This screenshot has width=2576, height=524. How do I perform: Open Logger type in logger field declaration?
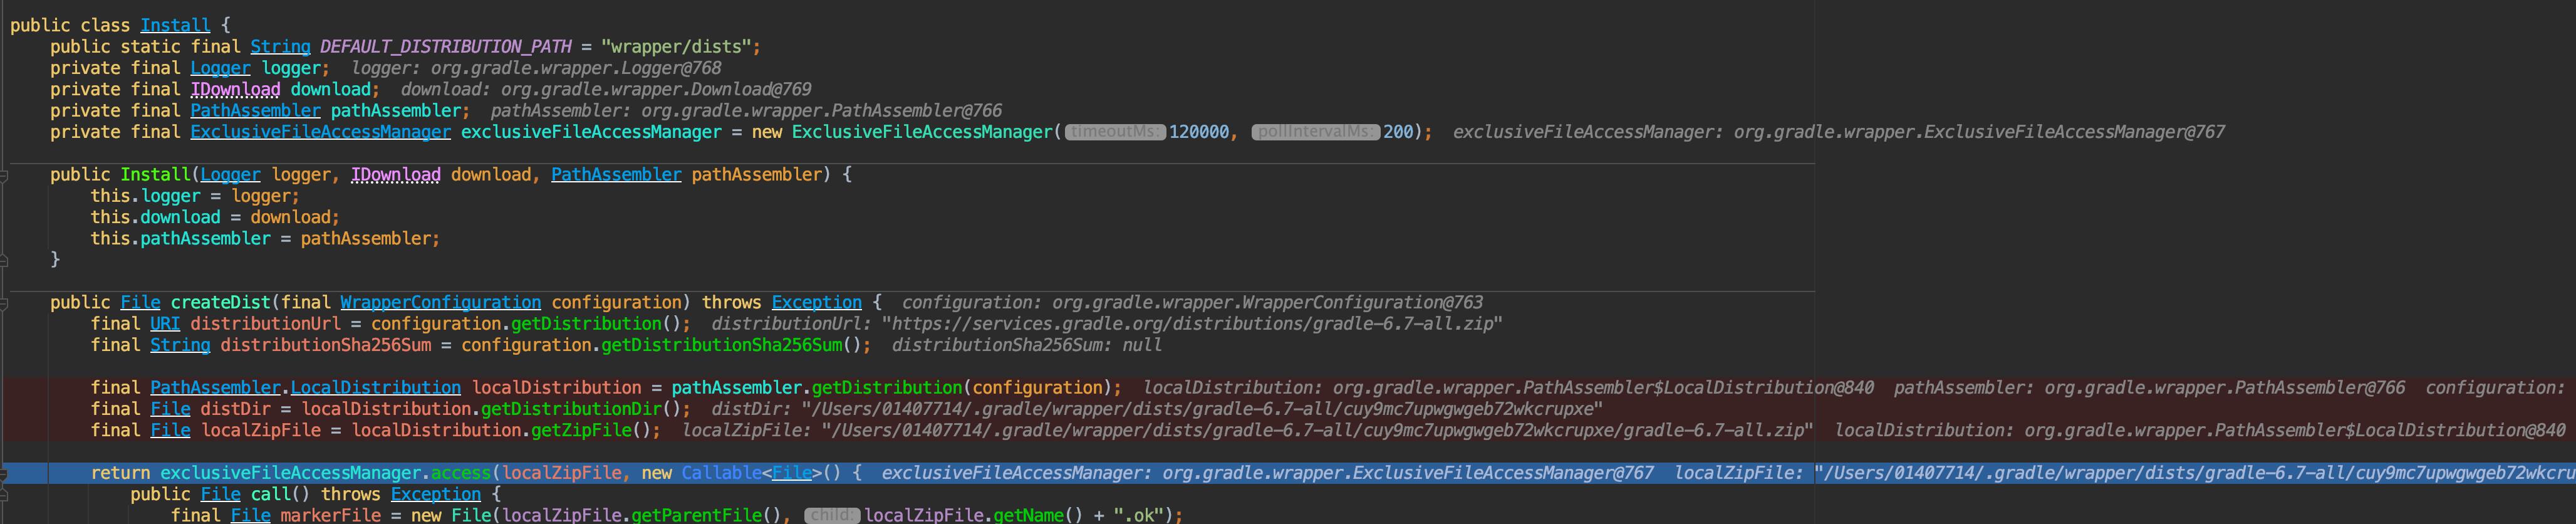pyautogui.click(x=220, y=68)
